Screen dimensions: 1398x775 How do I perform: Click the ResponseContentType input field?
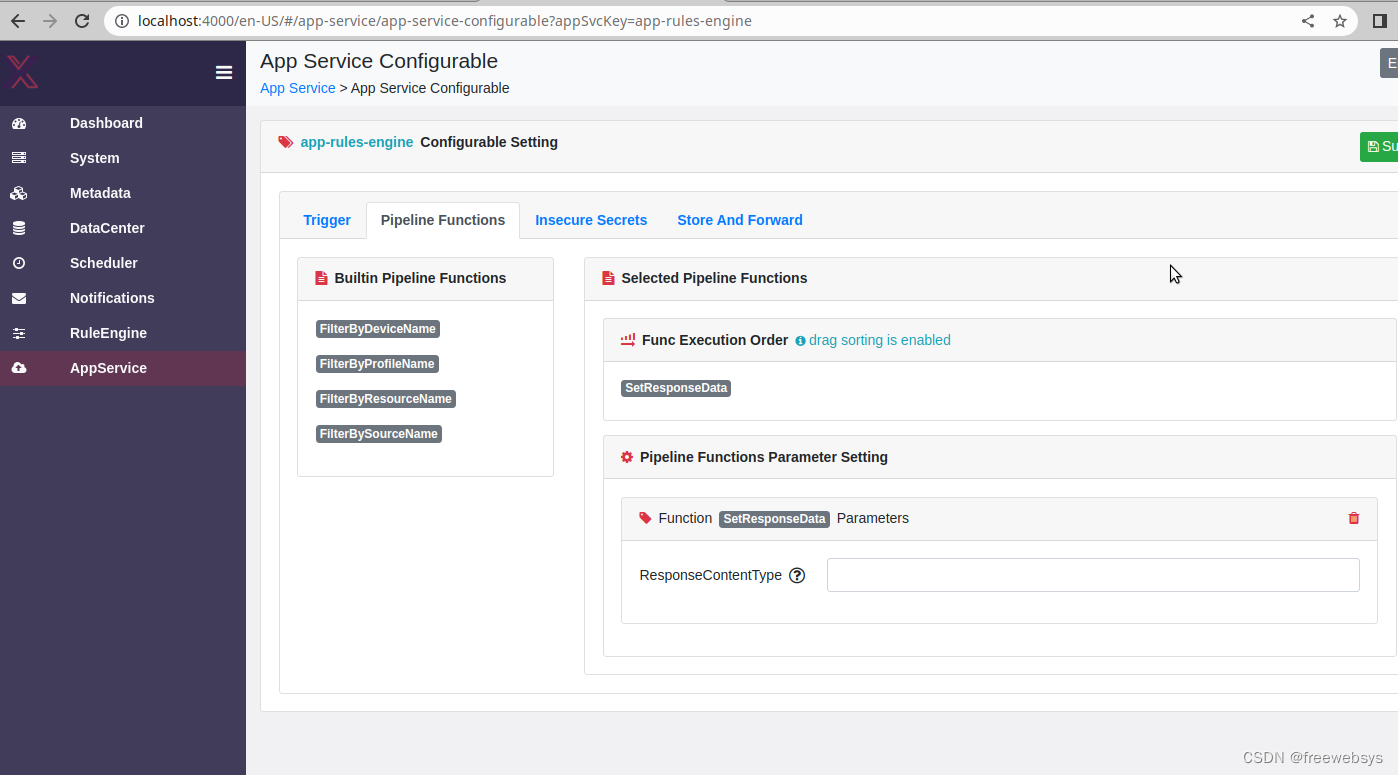1093,575
